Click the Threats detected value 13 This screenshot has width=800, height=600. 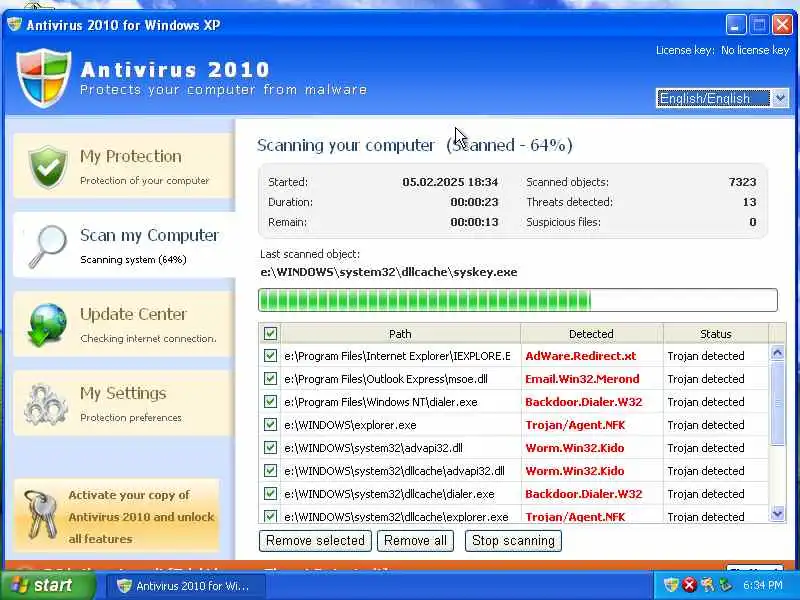(x=749, y=202)
